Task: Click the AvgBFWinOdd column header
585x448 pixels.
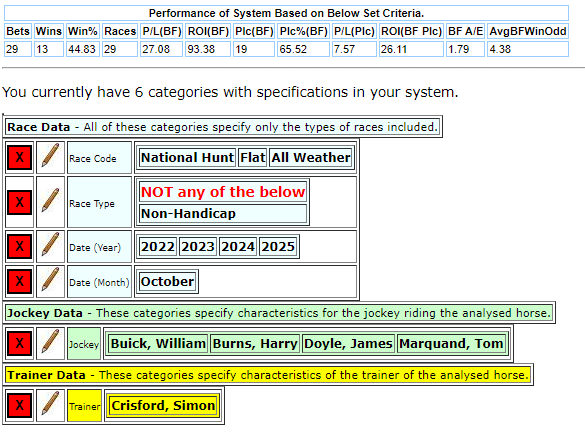Action: pyautogui.click(x=528, y=31)
